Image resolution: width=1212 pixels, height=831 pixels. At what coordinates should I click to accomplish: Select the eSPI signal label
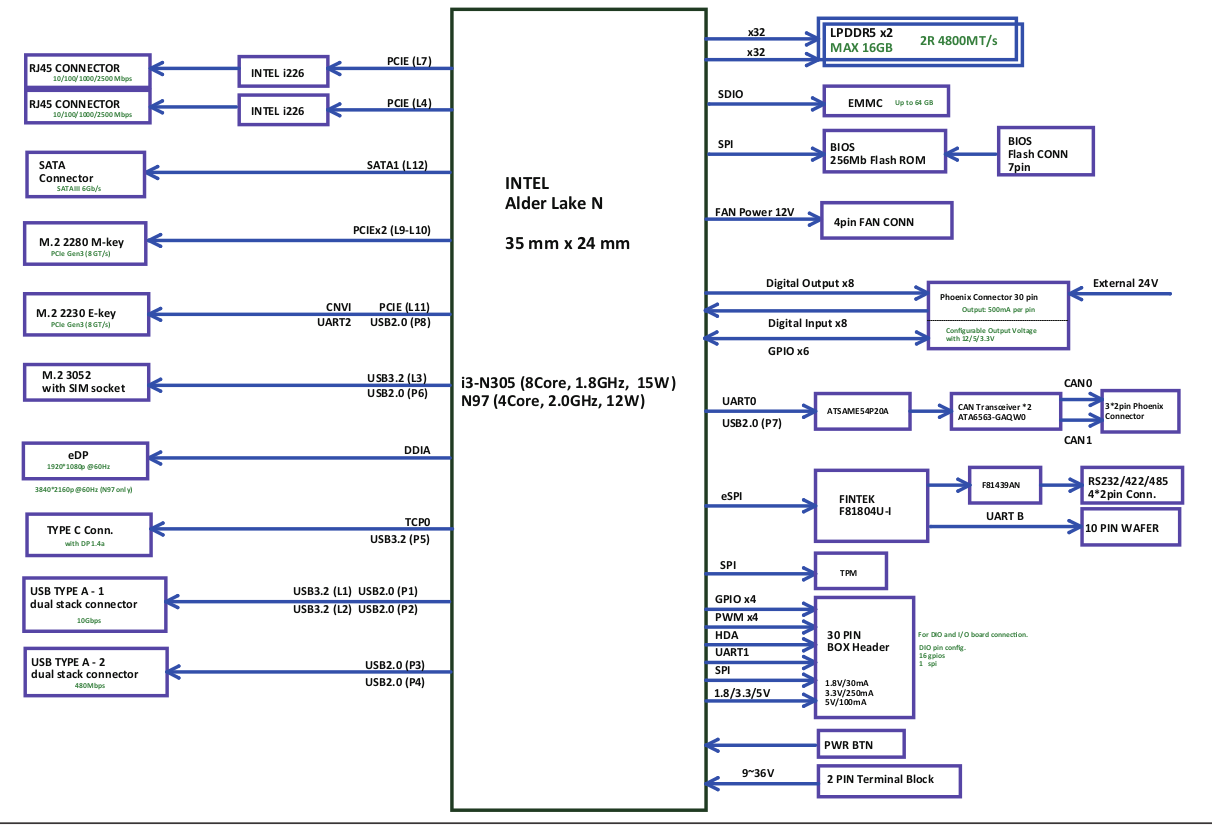733,495
